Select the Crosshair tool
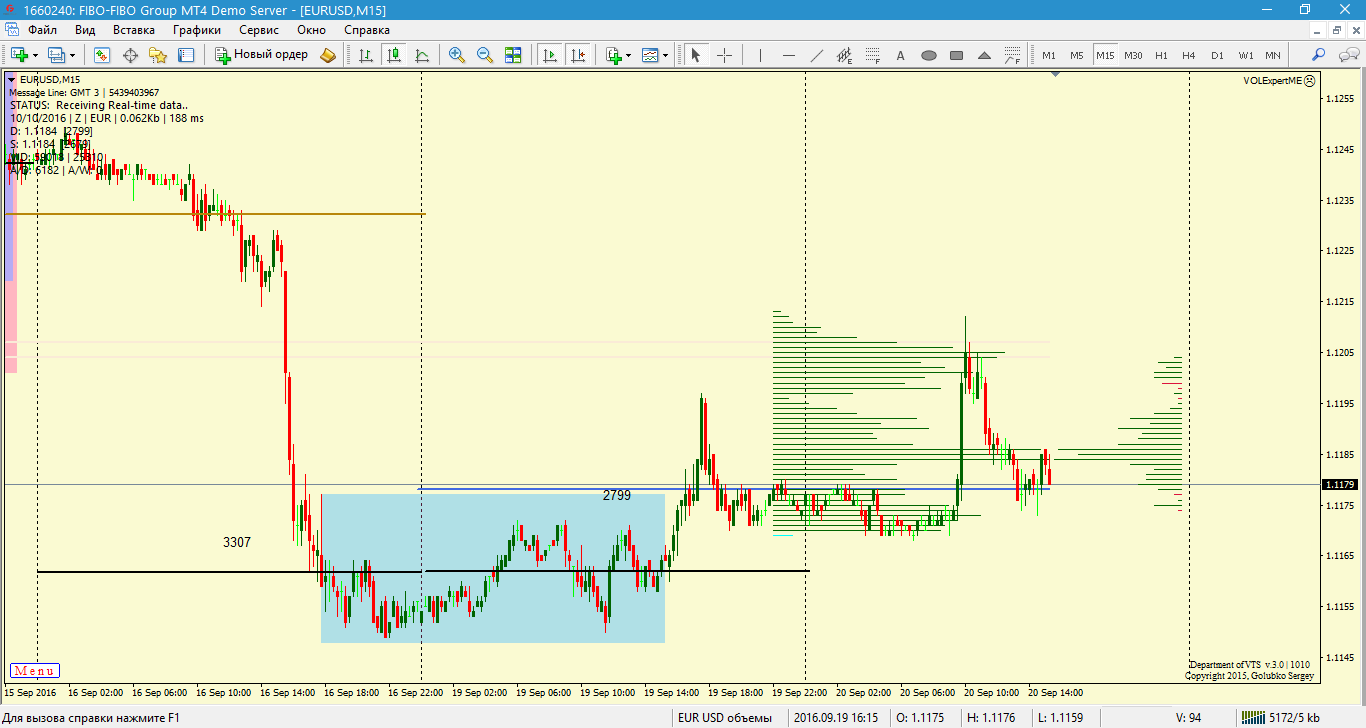This screenshot has width=1366, height=728. (x=725, y=55)
